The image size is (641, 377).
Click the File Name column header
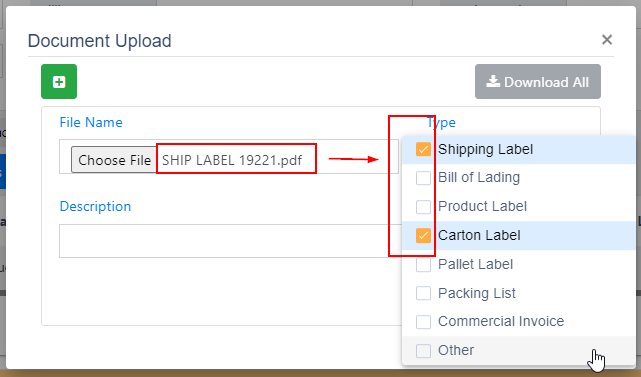pyautogui.click(x=91, y=122)
